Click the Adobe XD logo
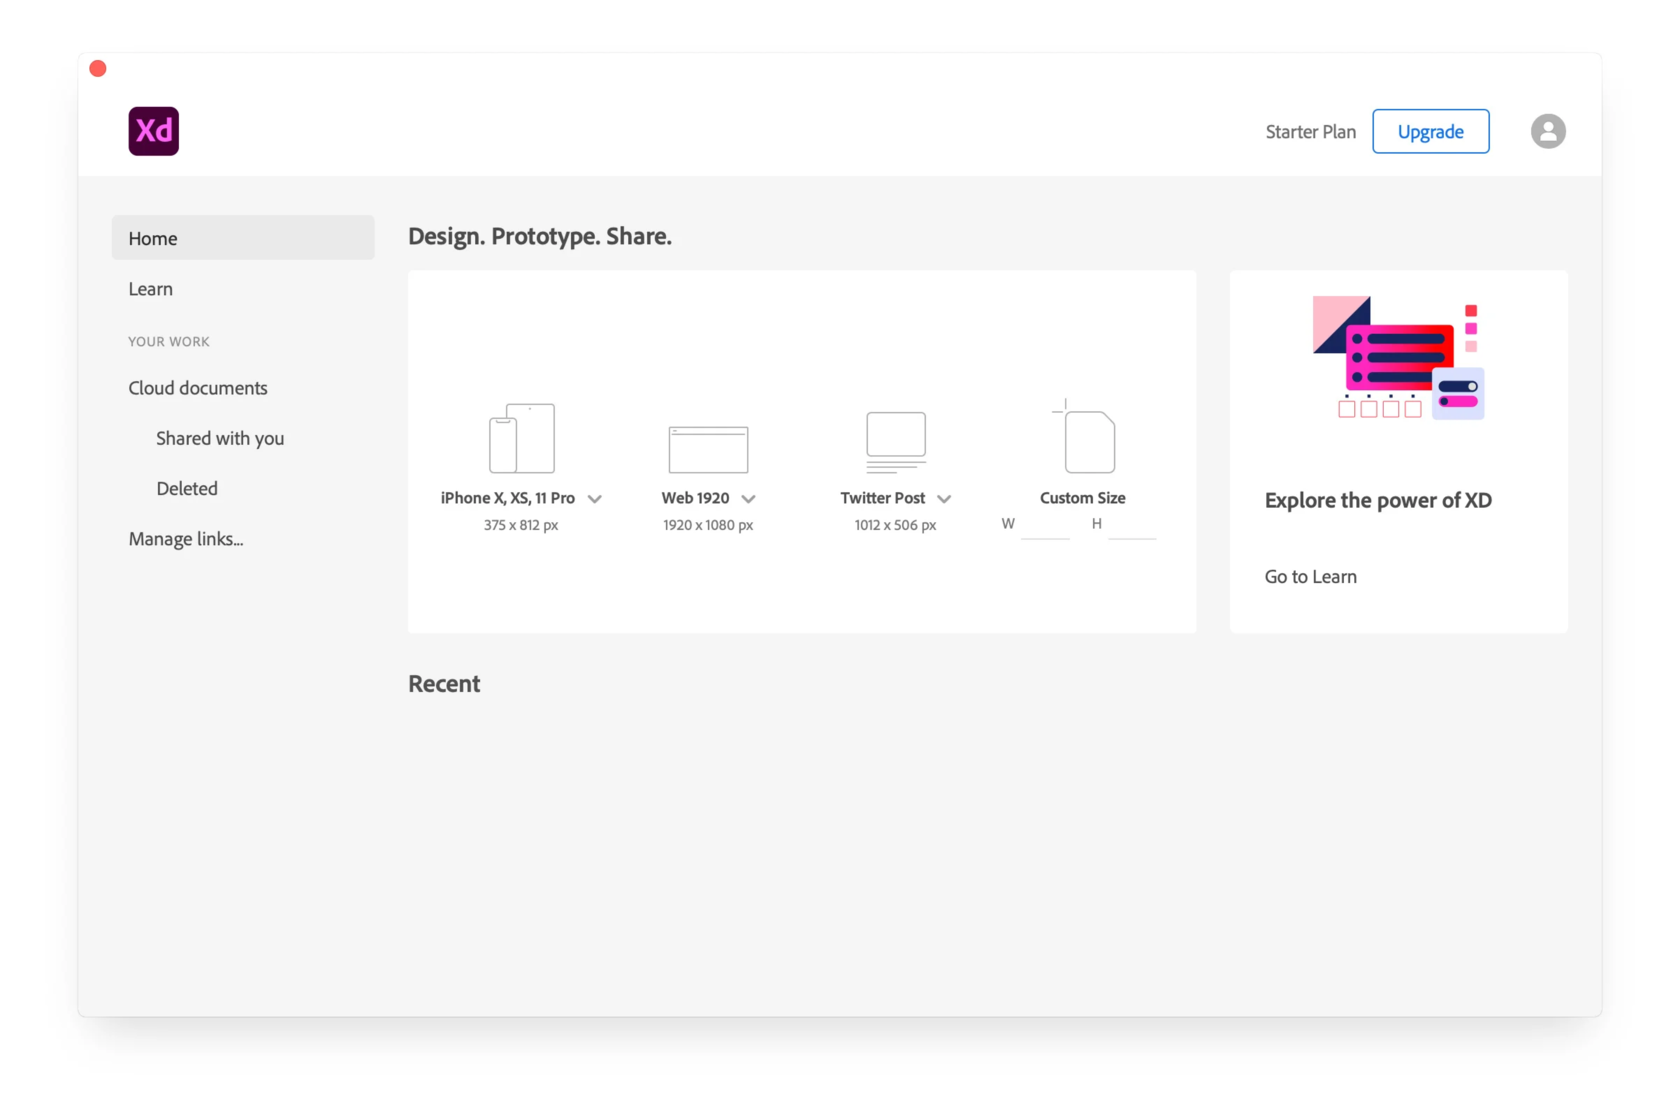 [x=153, y=131]
